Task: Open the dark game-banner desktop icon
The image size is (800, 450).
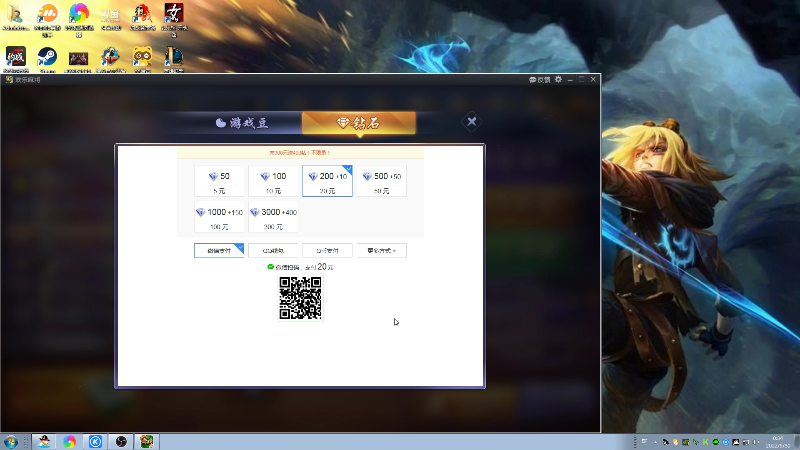Action: click(79, 60)
